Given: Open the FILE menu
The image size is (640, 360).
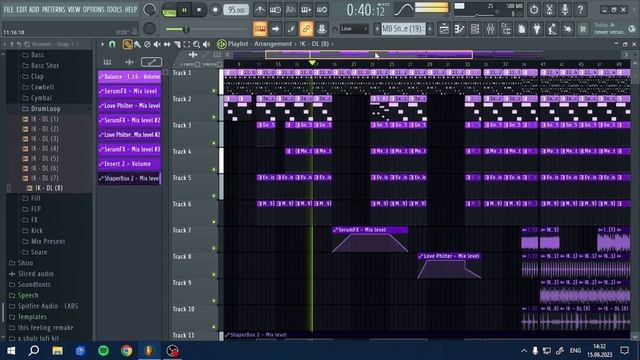Looking at the screenshot, I should tap(8, 9).
